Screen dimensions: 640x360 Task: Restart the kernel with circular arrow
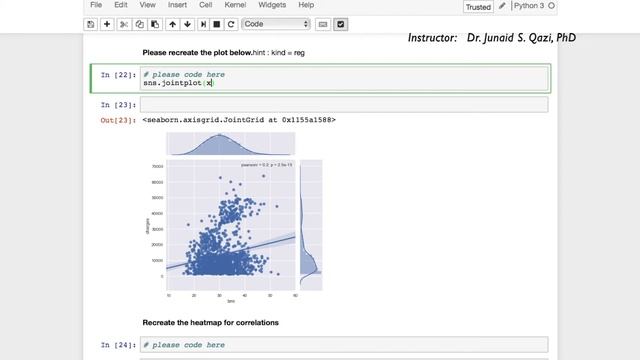click(x=231, y=24)
